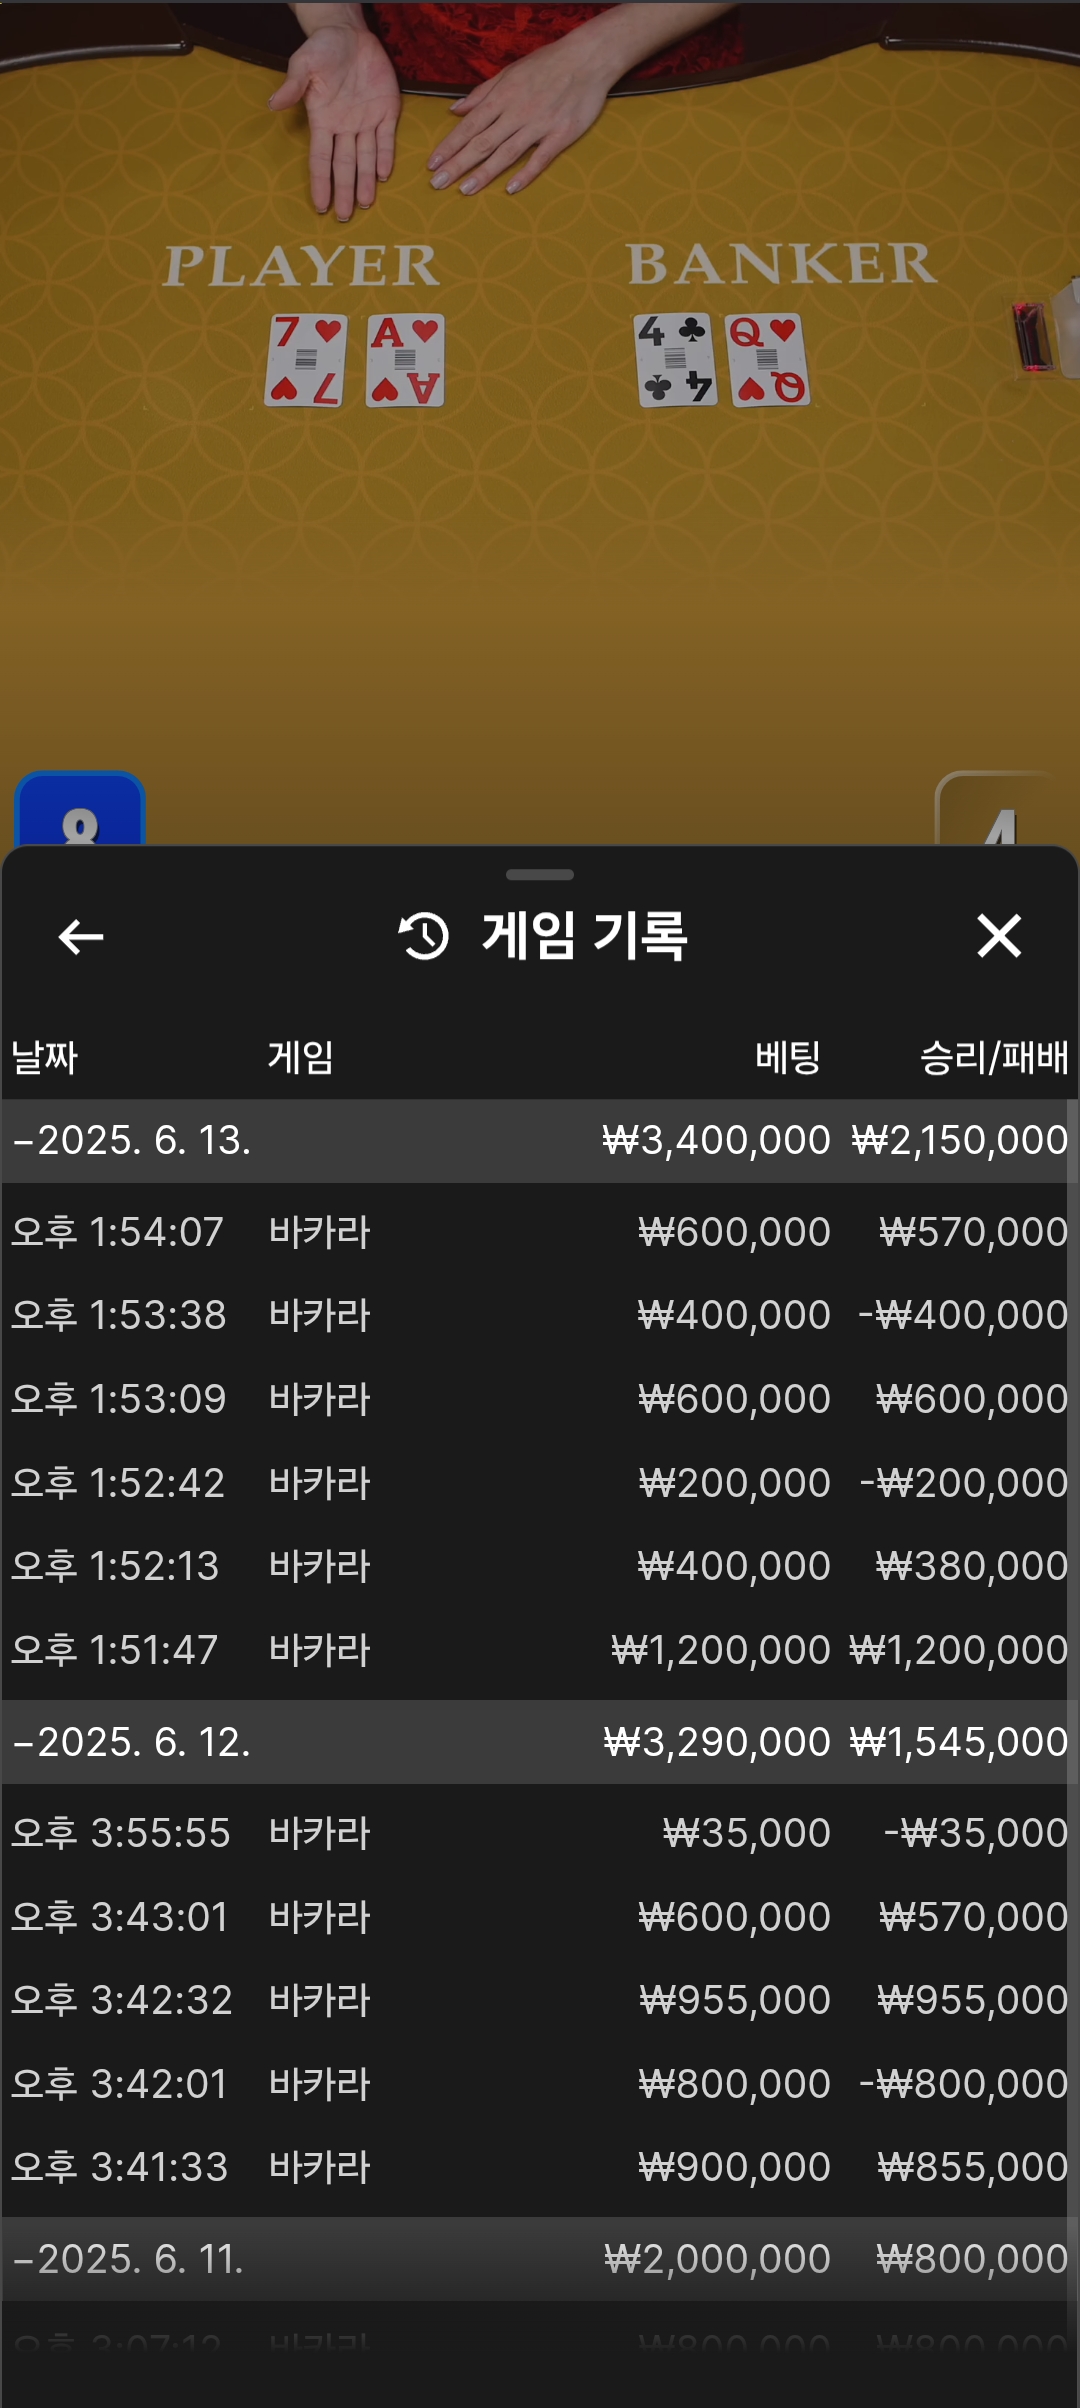This screenshot has height=2408, width=1080.
Task: Tap the -₩800,000 loss at 3:42:01
Action: pos(964,2084)
